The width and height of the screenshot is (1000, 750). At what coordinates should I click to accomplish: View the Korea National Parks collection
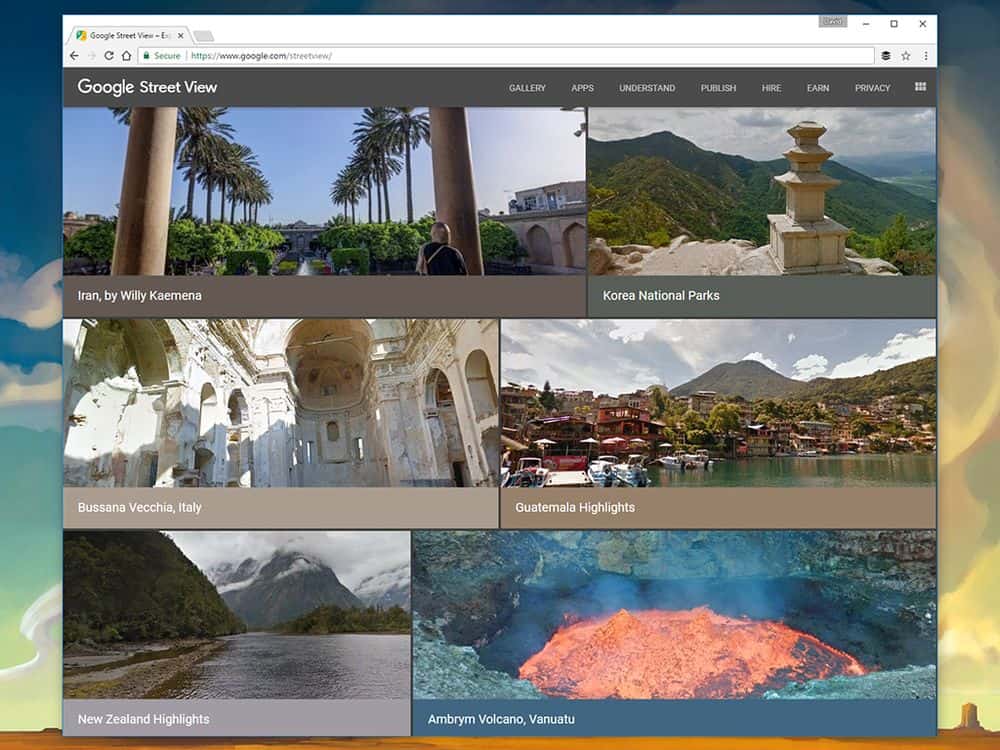coord(761,210)
